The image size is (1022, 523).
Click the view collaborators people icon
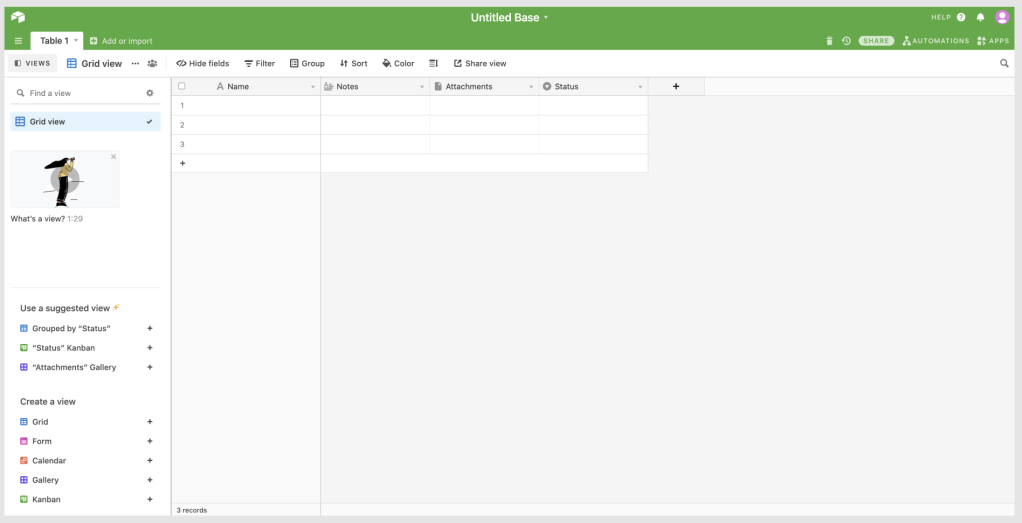click(152, 63)
